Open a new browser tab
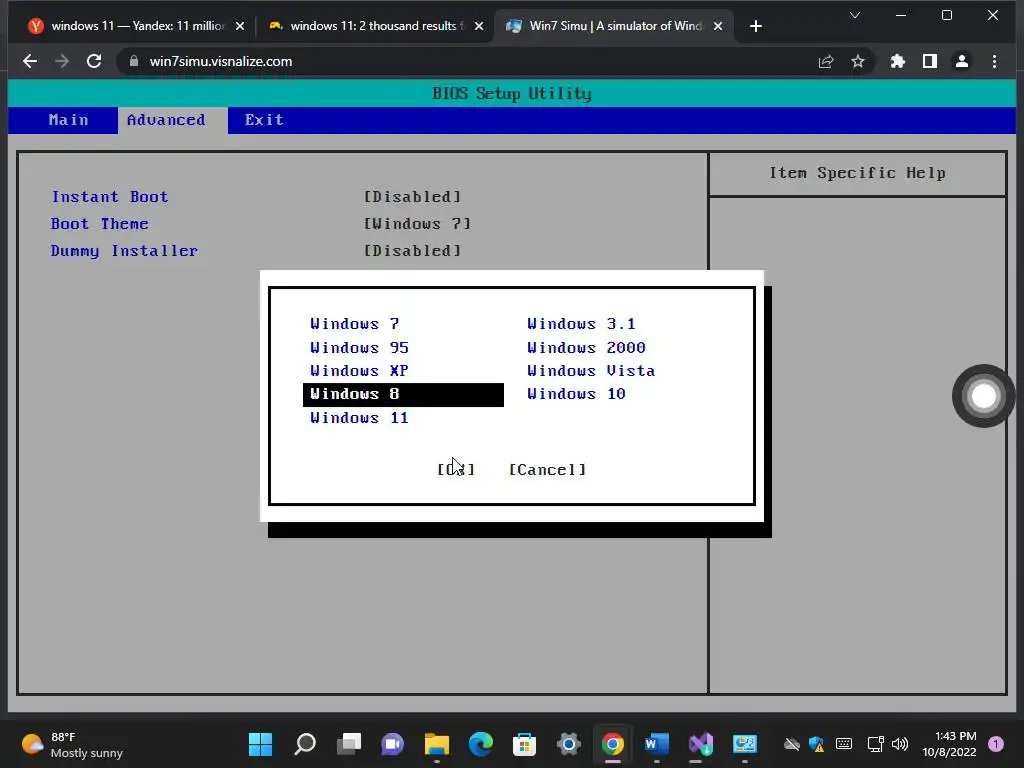1024x768 pixels. click(x=756, y=26)
